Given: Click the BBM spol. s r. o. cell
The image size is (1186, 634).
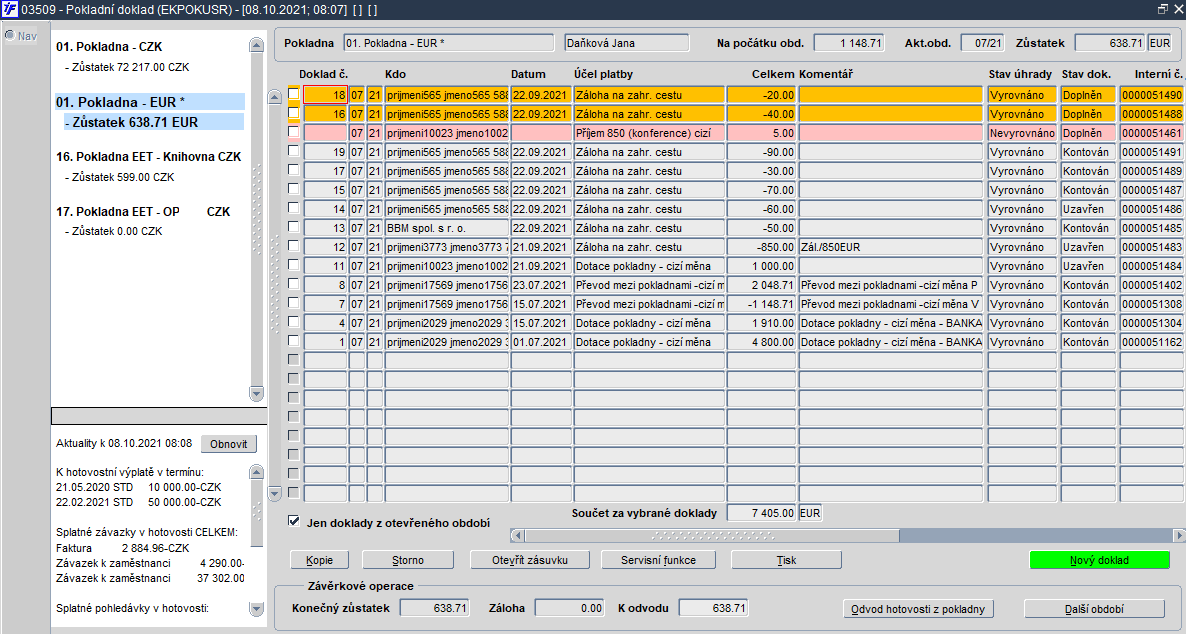Looking at the screenshot, I should coord(446,228).
